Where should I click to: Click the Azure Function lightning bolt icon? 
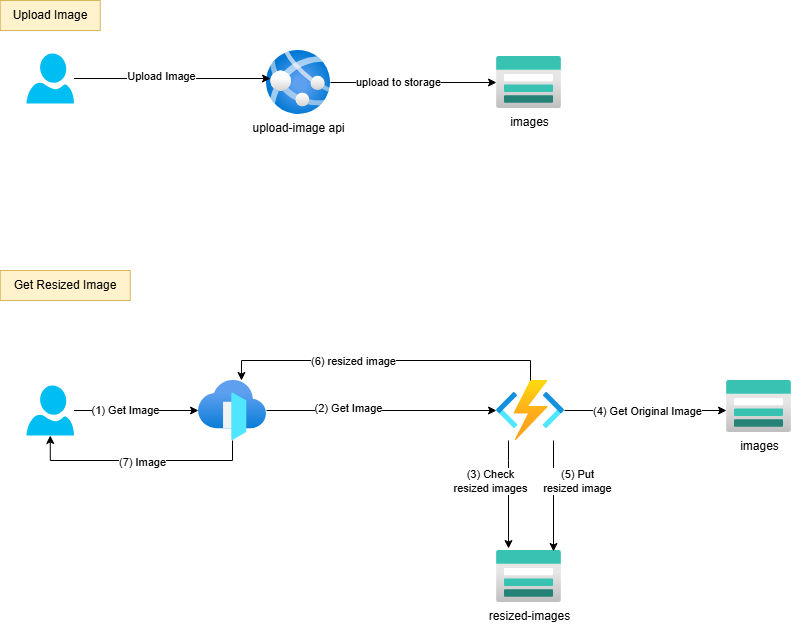[530, 410]
